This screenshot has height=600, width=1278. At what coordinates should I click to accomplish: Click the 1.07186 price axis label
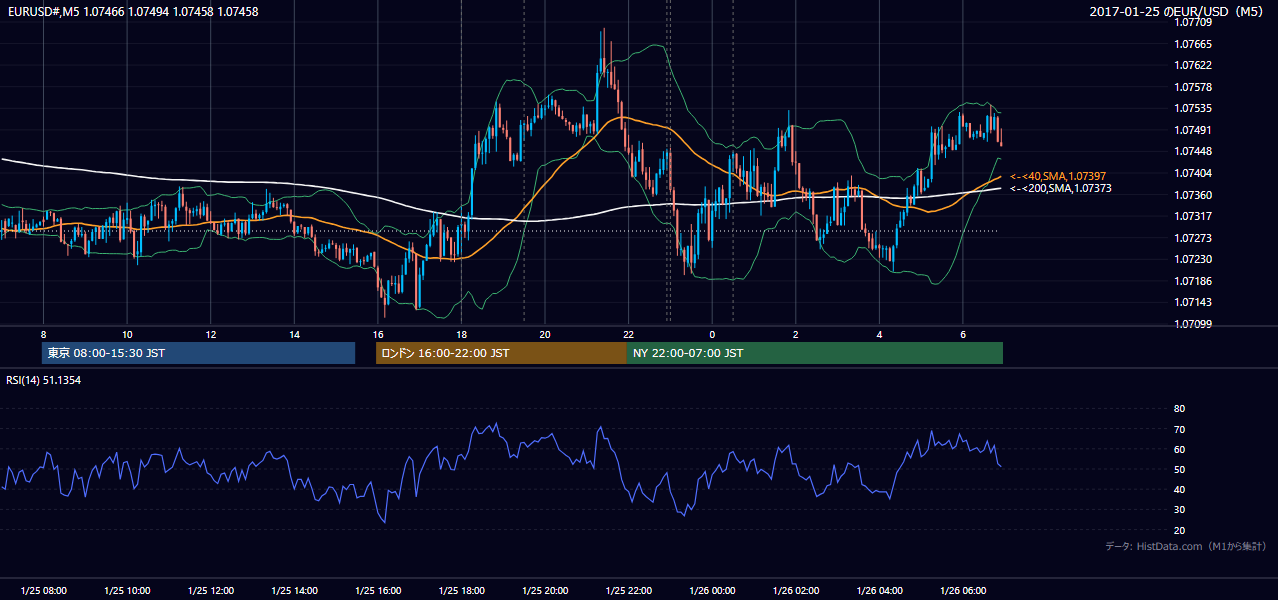coord(1193,281)
